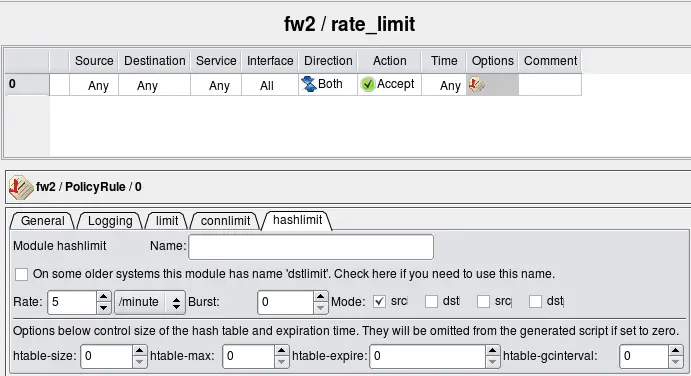The image size is (691, 376).
Task: Click the Burst value field
Action: click(x=286, y=302)
